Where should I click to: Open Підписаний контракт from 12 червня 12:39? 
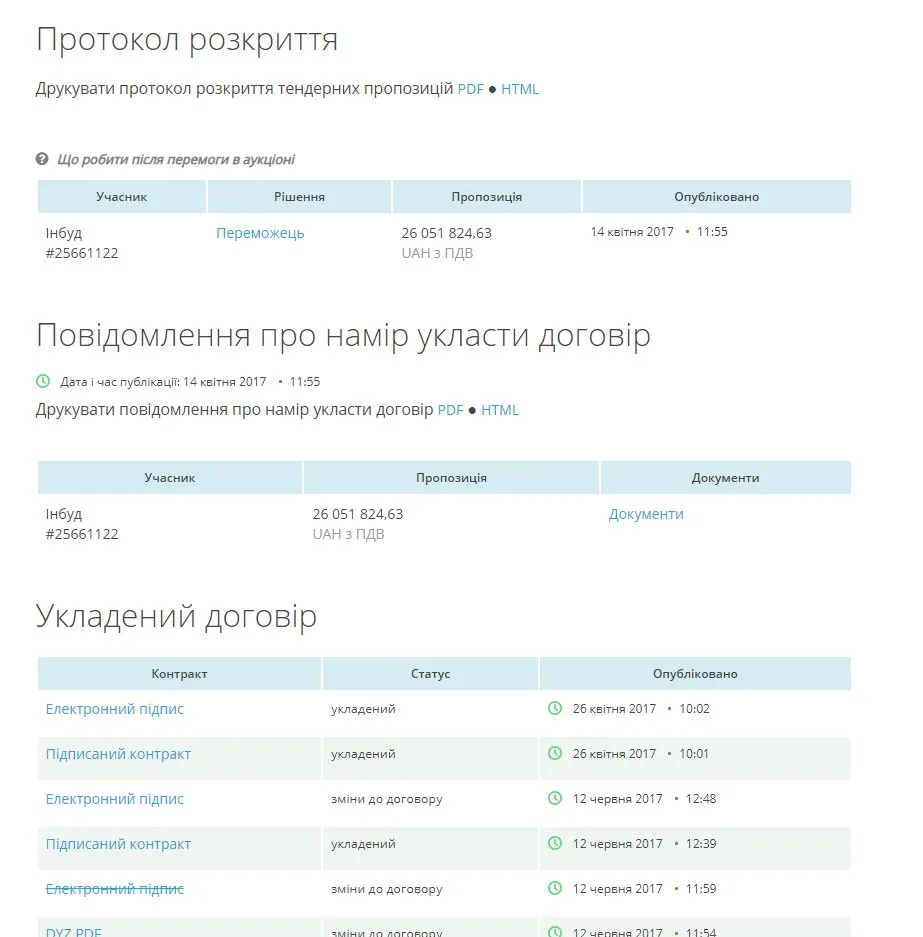coord(118,844)
